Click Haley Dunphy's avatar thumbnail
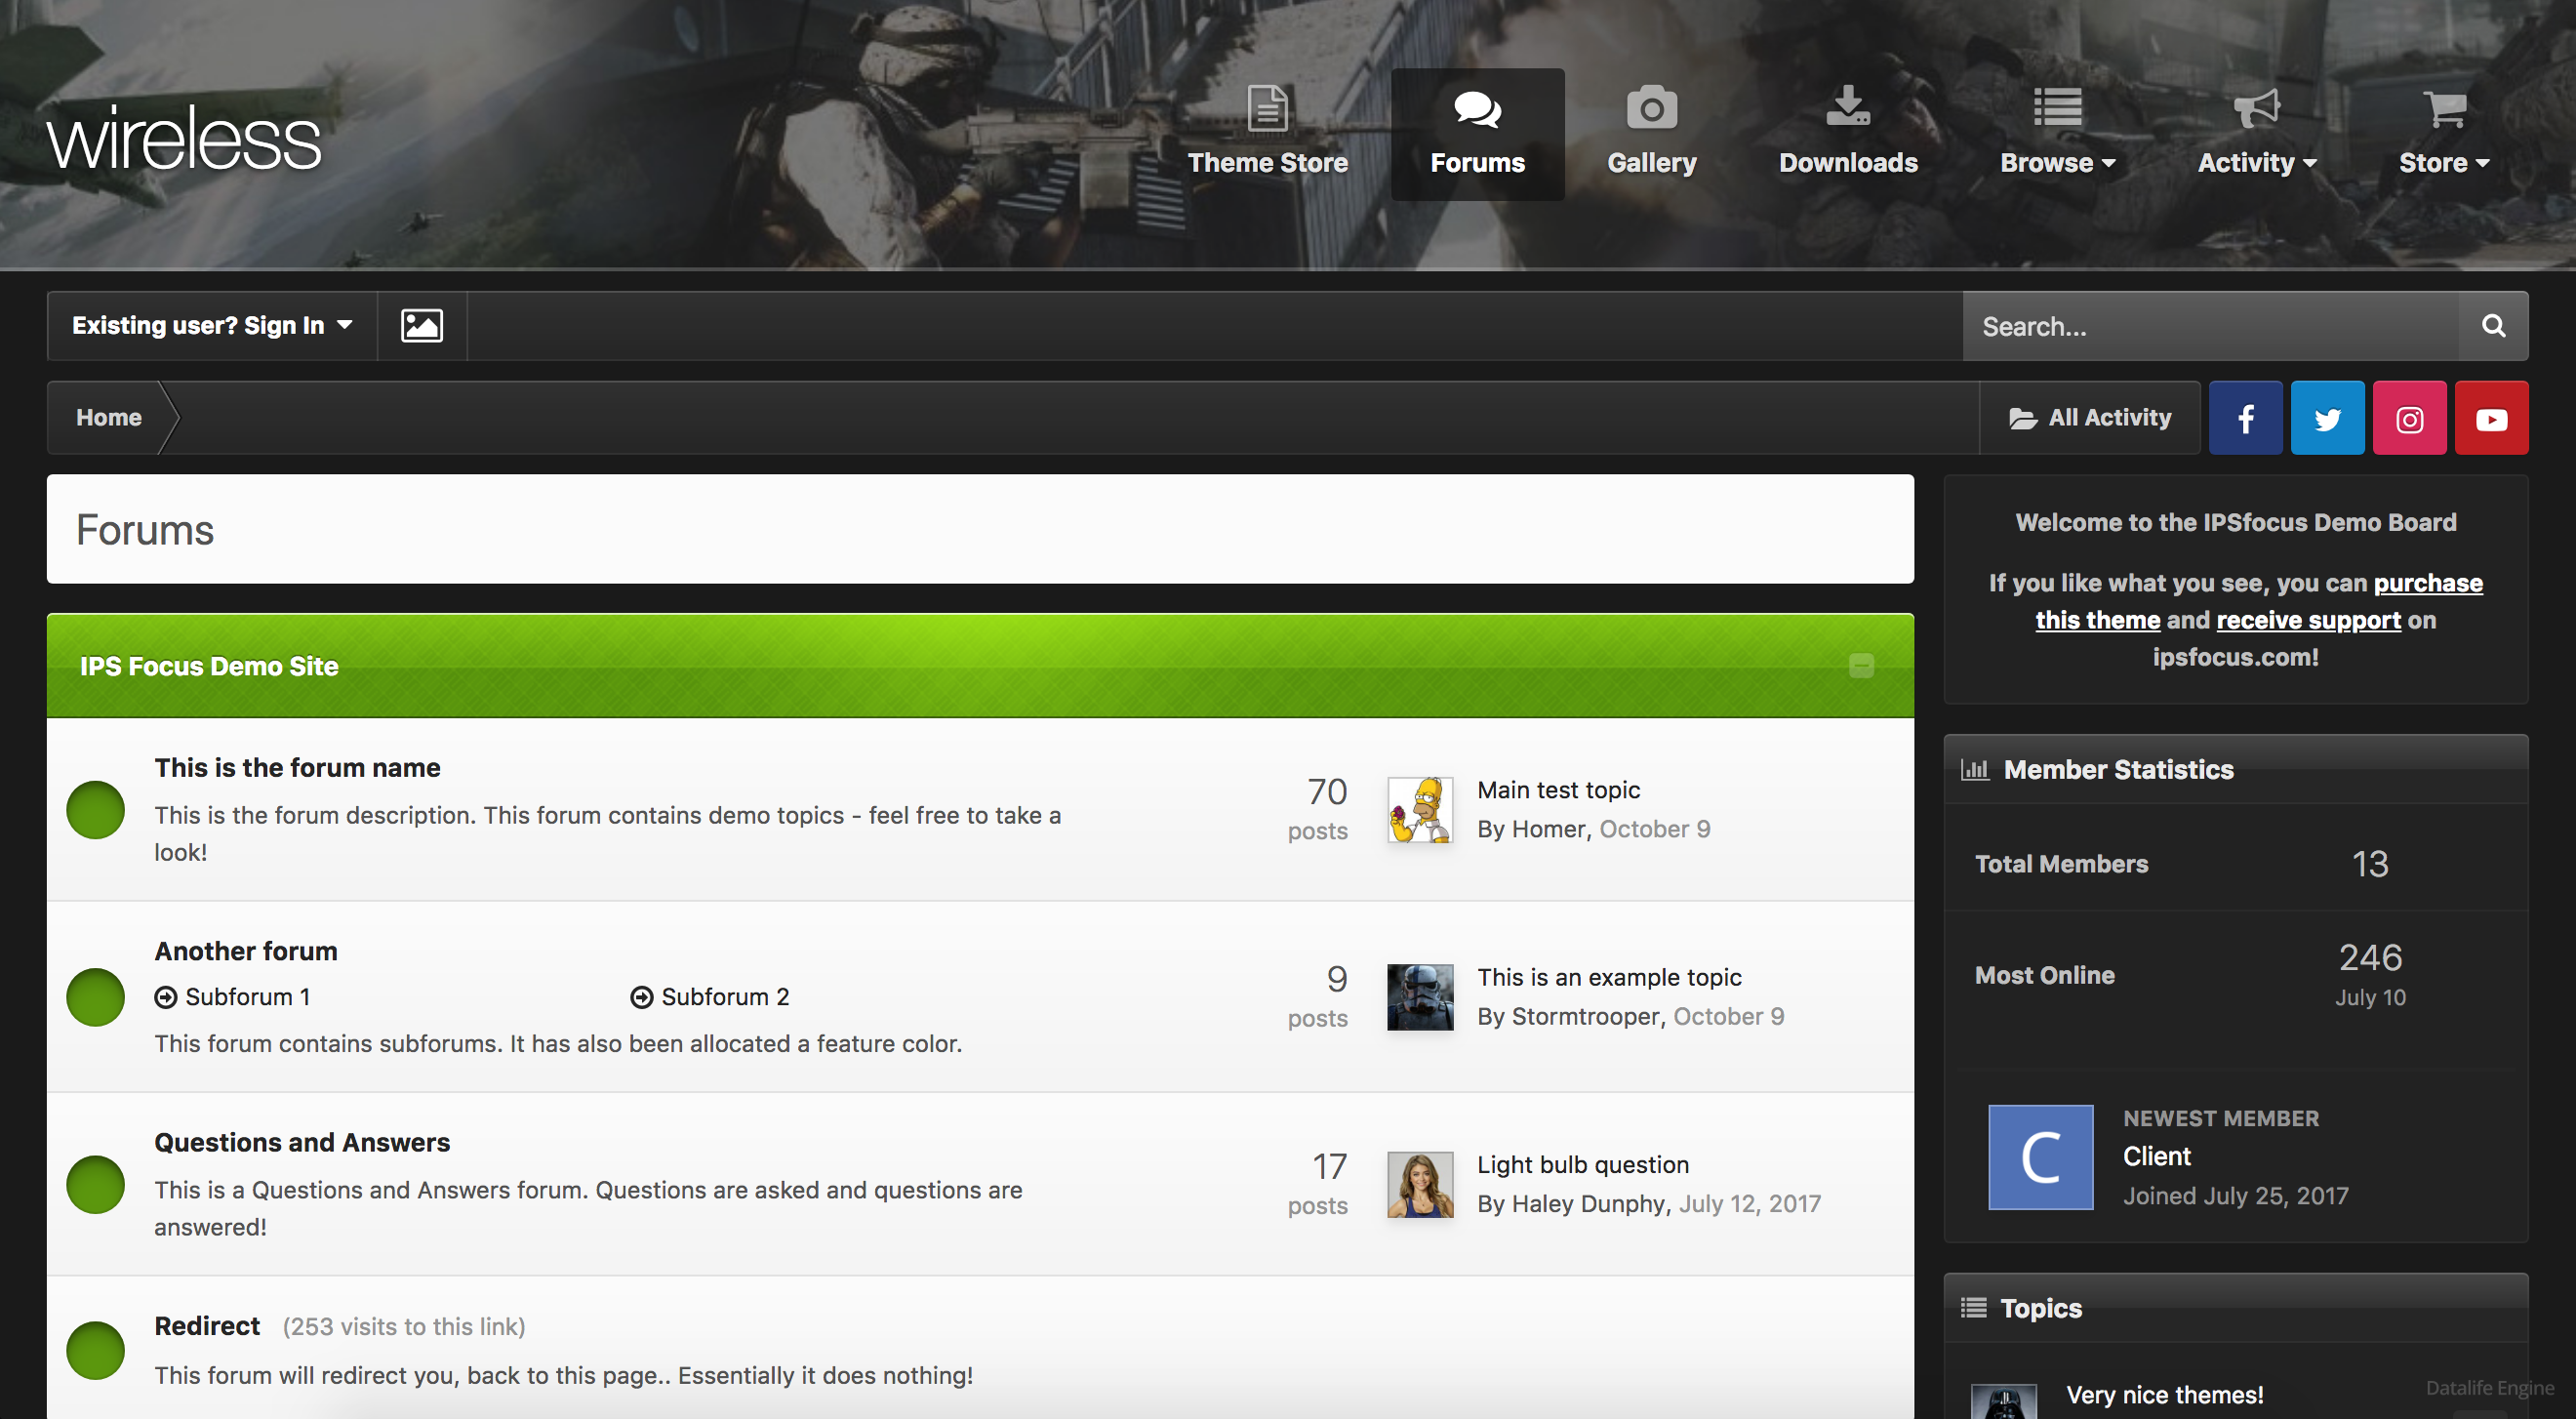The height and width of the screenshot is (1419, 2576). [x=1420, y=1185]
